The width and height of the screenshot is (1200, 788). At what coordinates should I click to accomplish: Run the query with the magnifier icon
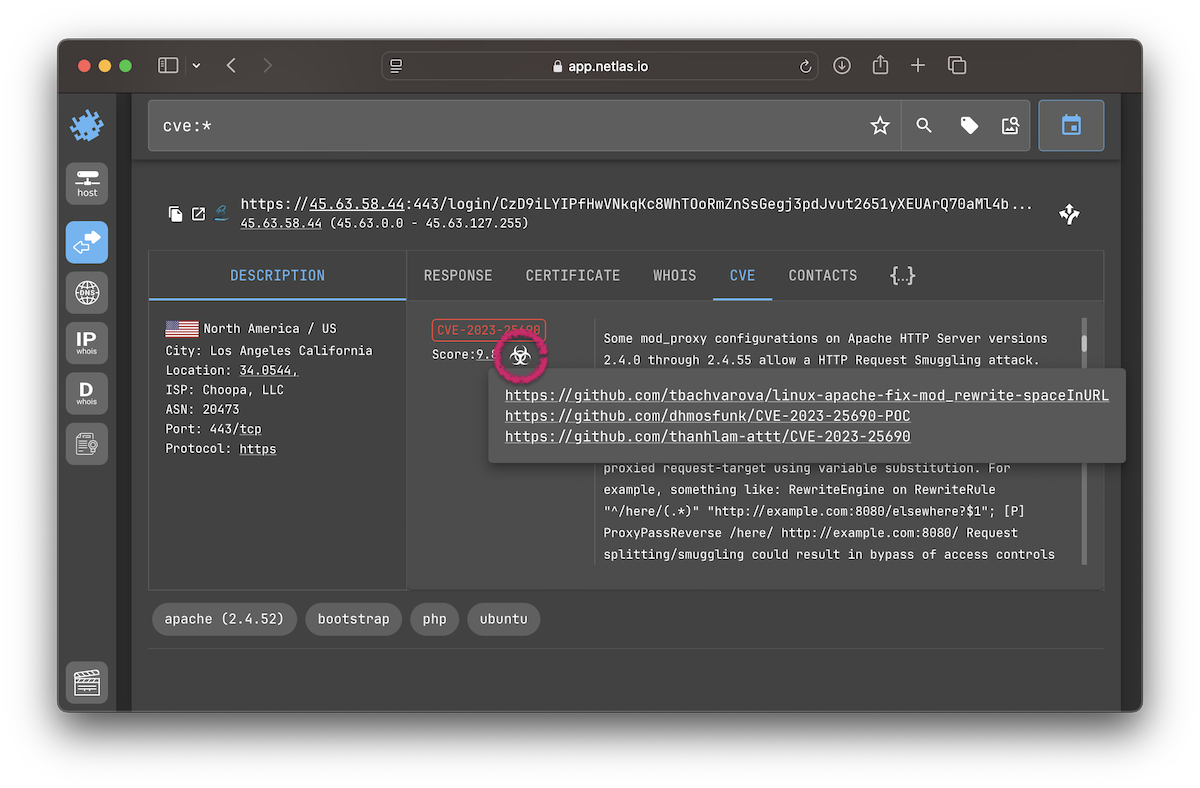[923, 125]
